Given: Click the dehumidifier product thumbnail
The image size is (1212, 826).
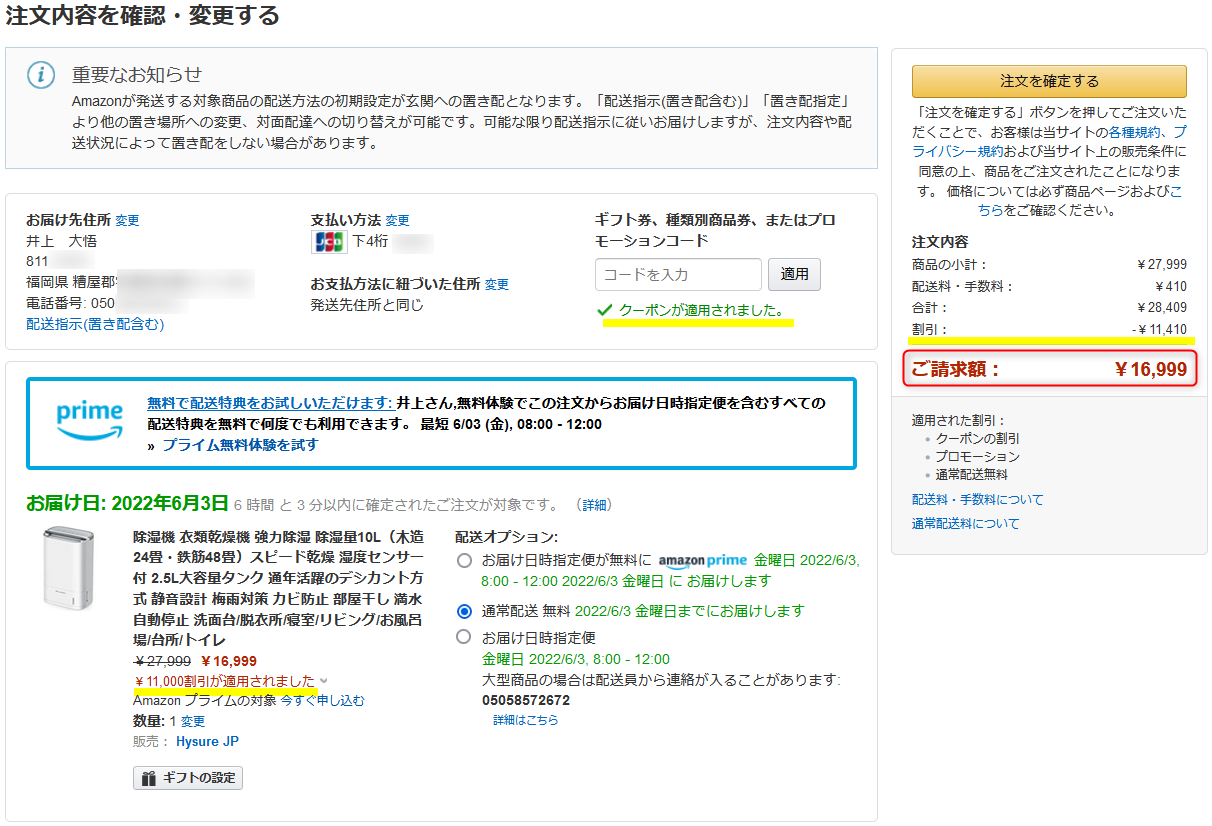Looking at the screenshot, I should pyautogui.click(x=69, y=568).
